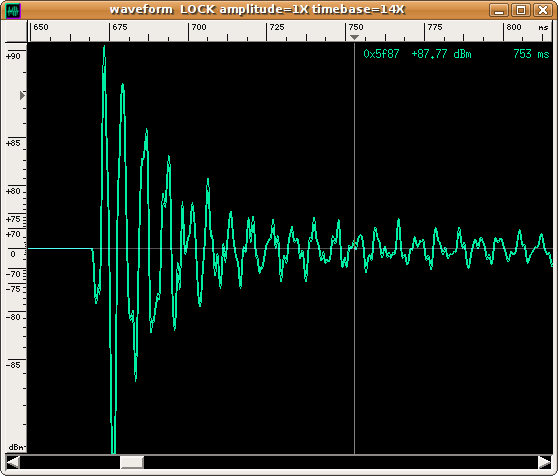Click the +87.77 dBm cursor readout

pos(441,54)
